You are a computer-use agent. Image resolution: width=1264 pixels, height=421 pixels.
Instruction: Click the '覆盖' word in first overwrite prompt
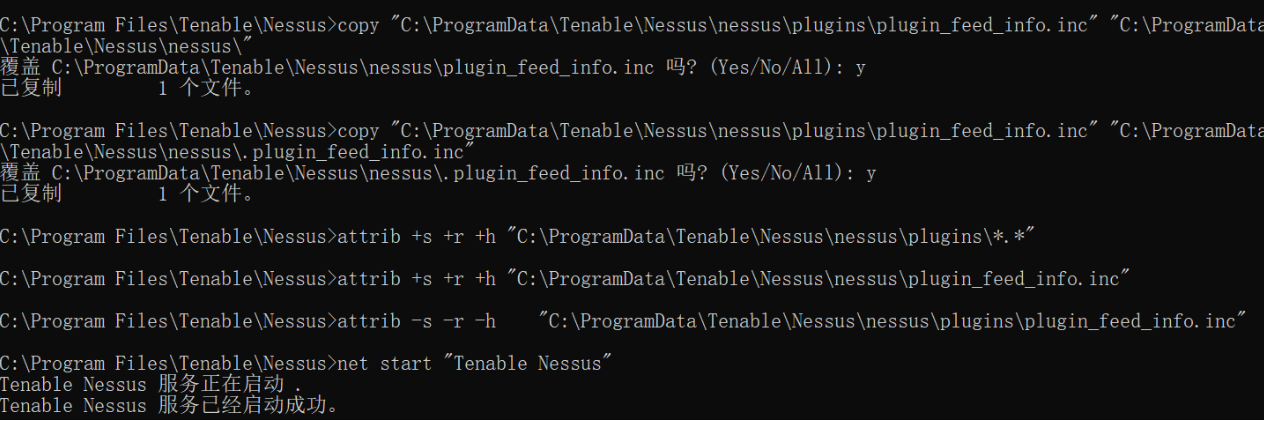(x=20, y=68)
